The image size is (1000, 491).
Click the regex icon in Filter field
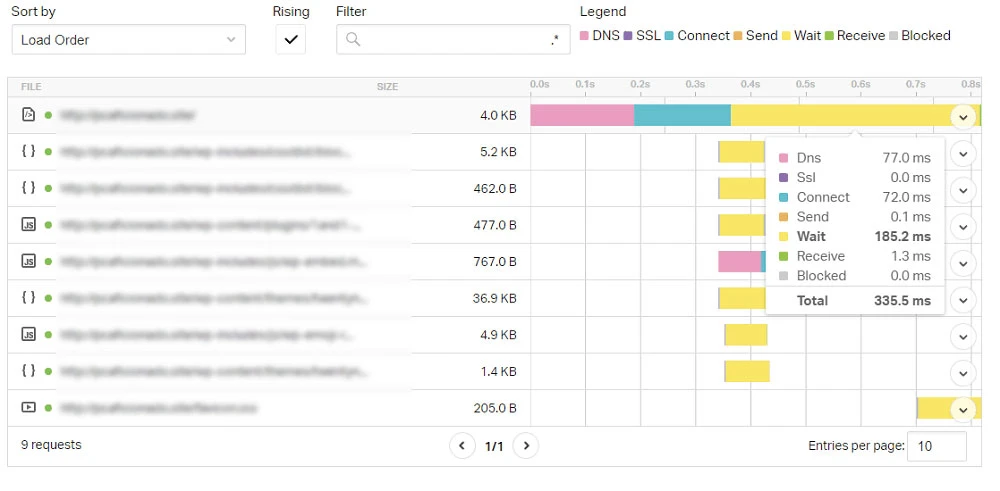[x=555, y=40]
